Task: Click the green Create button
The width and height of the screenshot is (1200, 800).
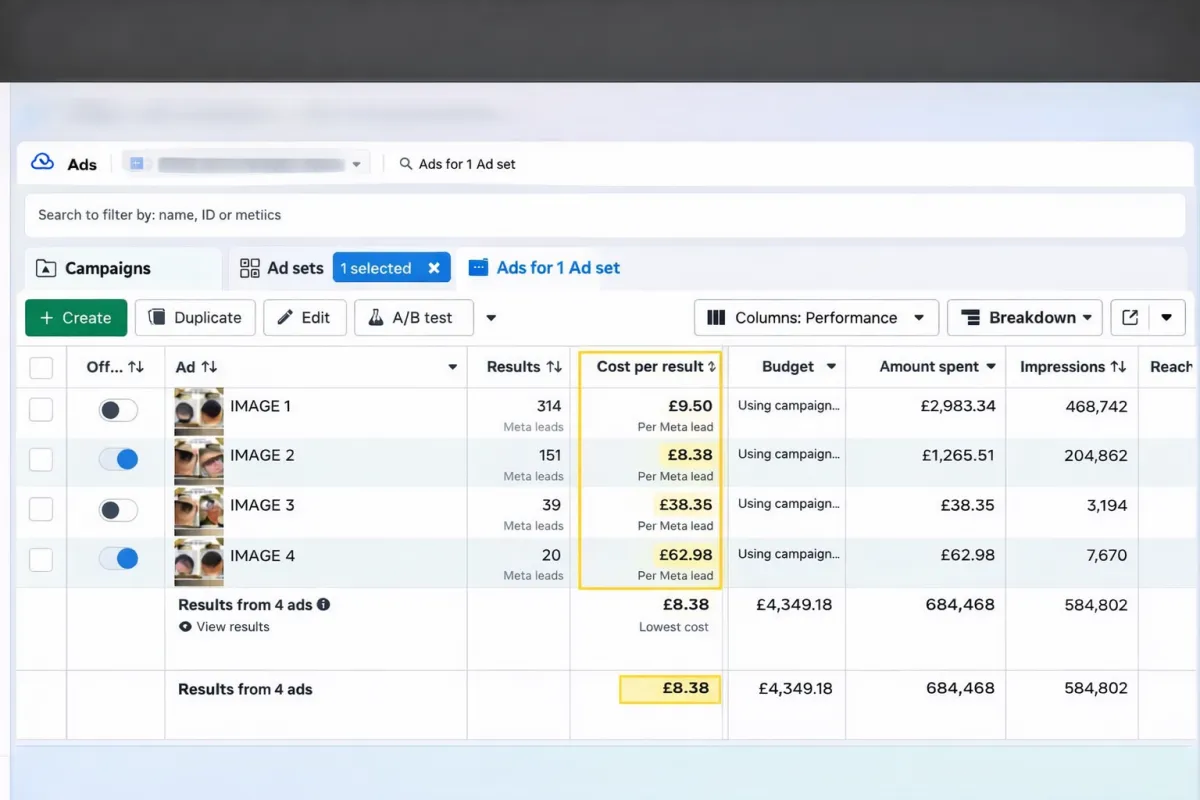Action: tap(76, 318)
